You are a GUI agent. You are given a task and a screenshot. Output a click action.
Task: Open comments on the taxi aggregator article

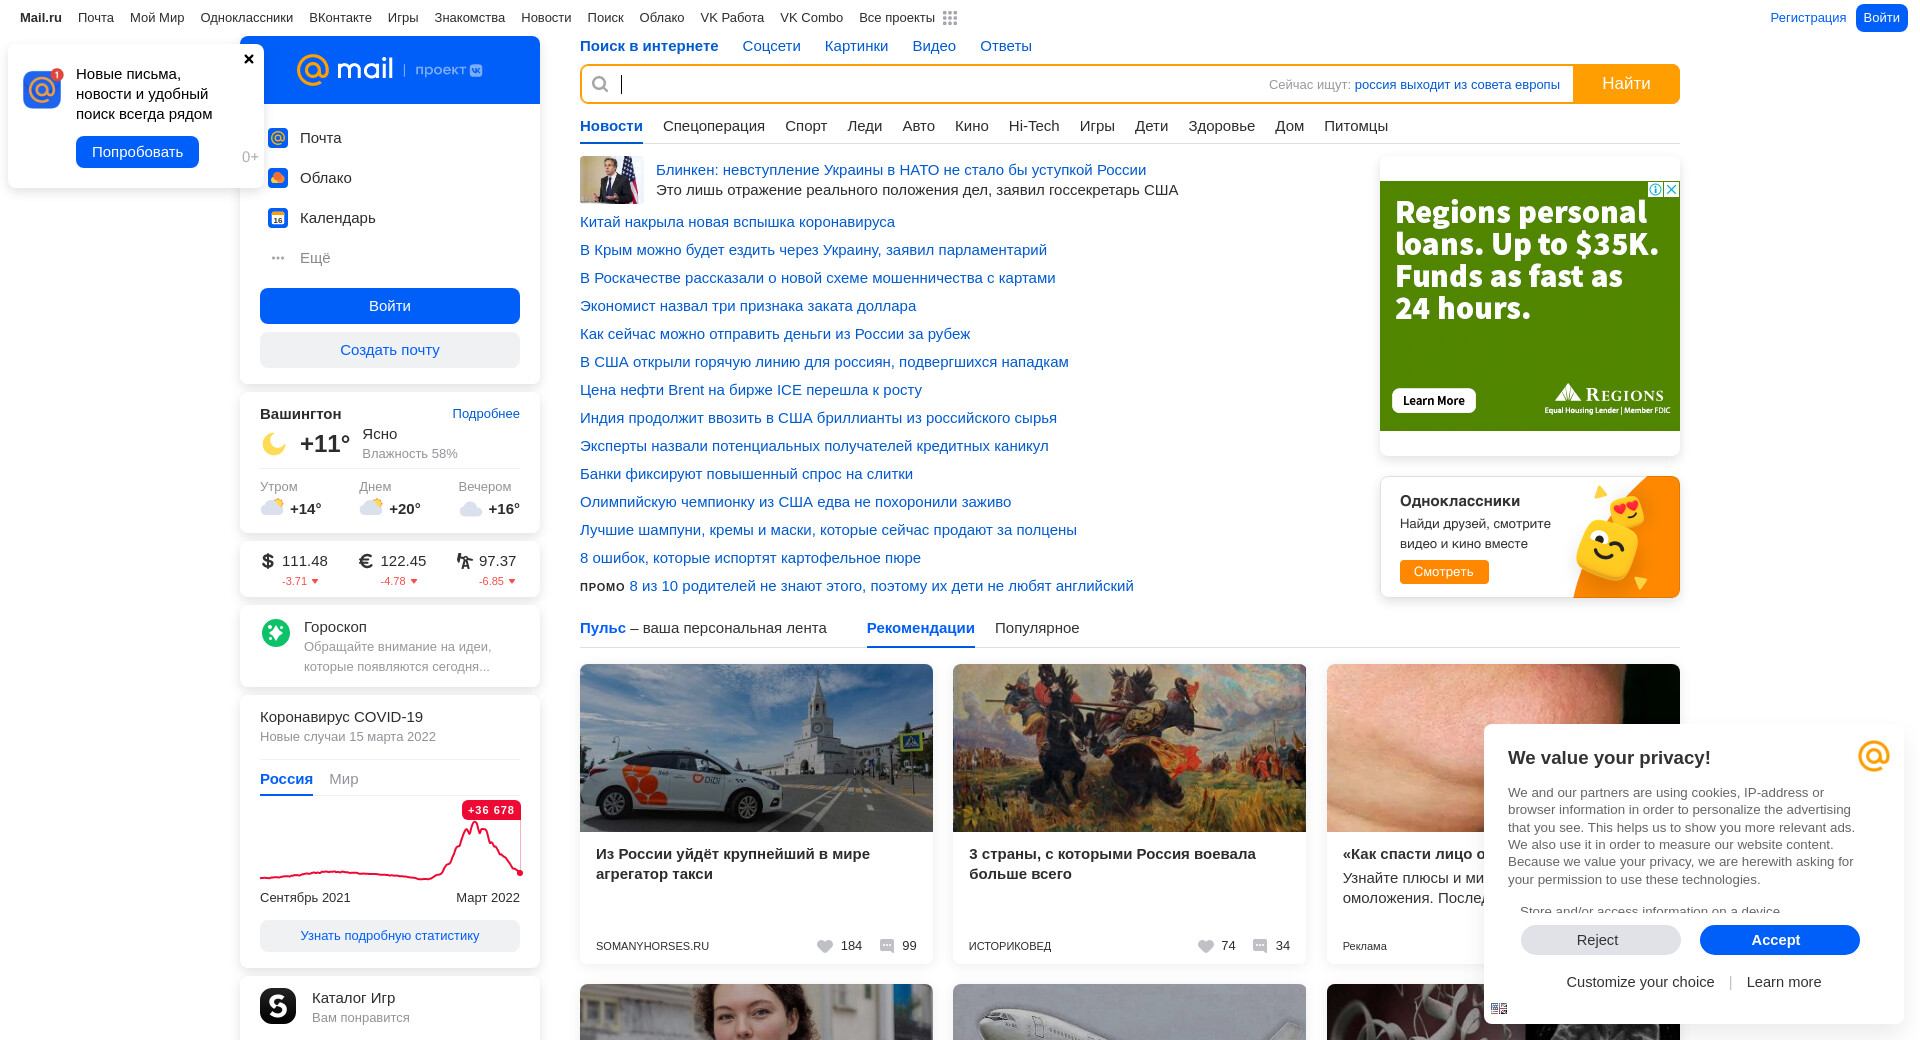click(x=887, y=946)
